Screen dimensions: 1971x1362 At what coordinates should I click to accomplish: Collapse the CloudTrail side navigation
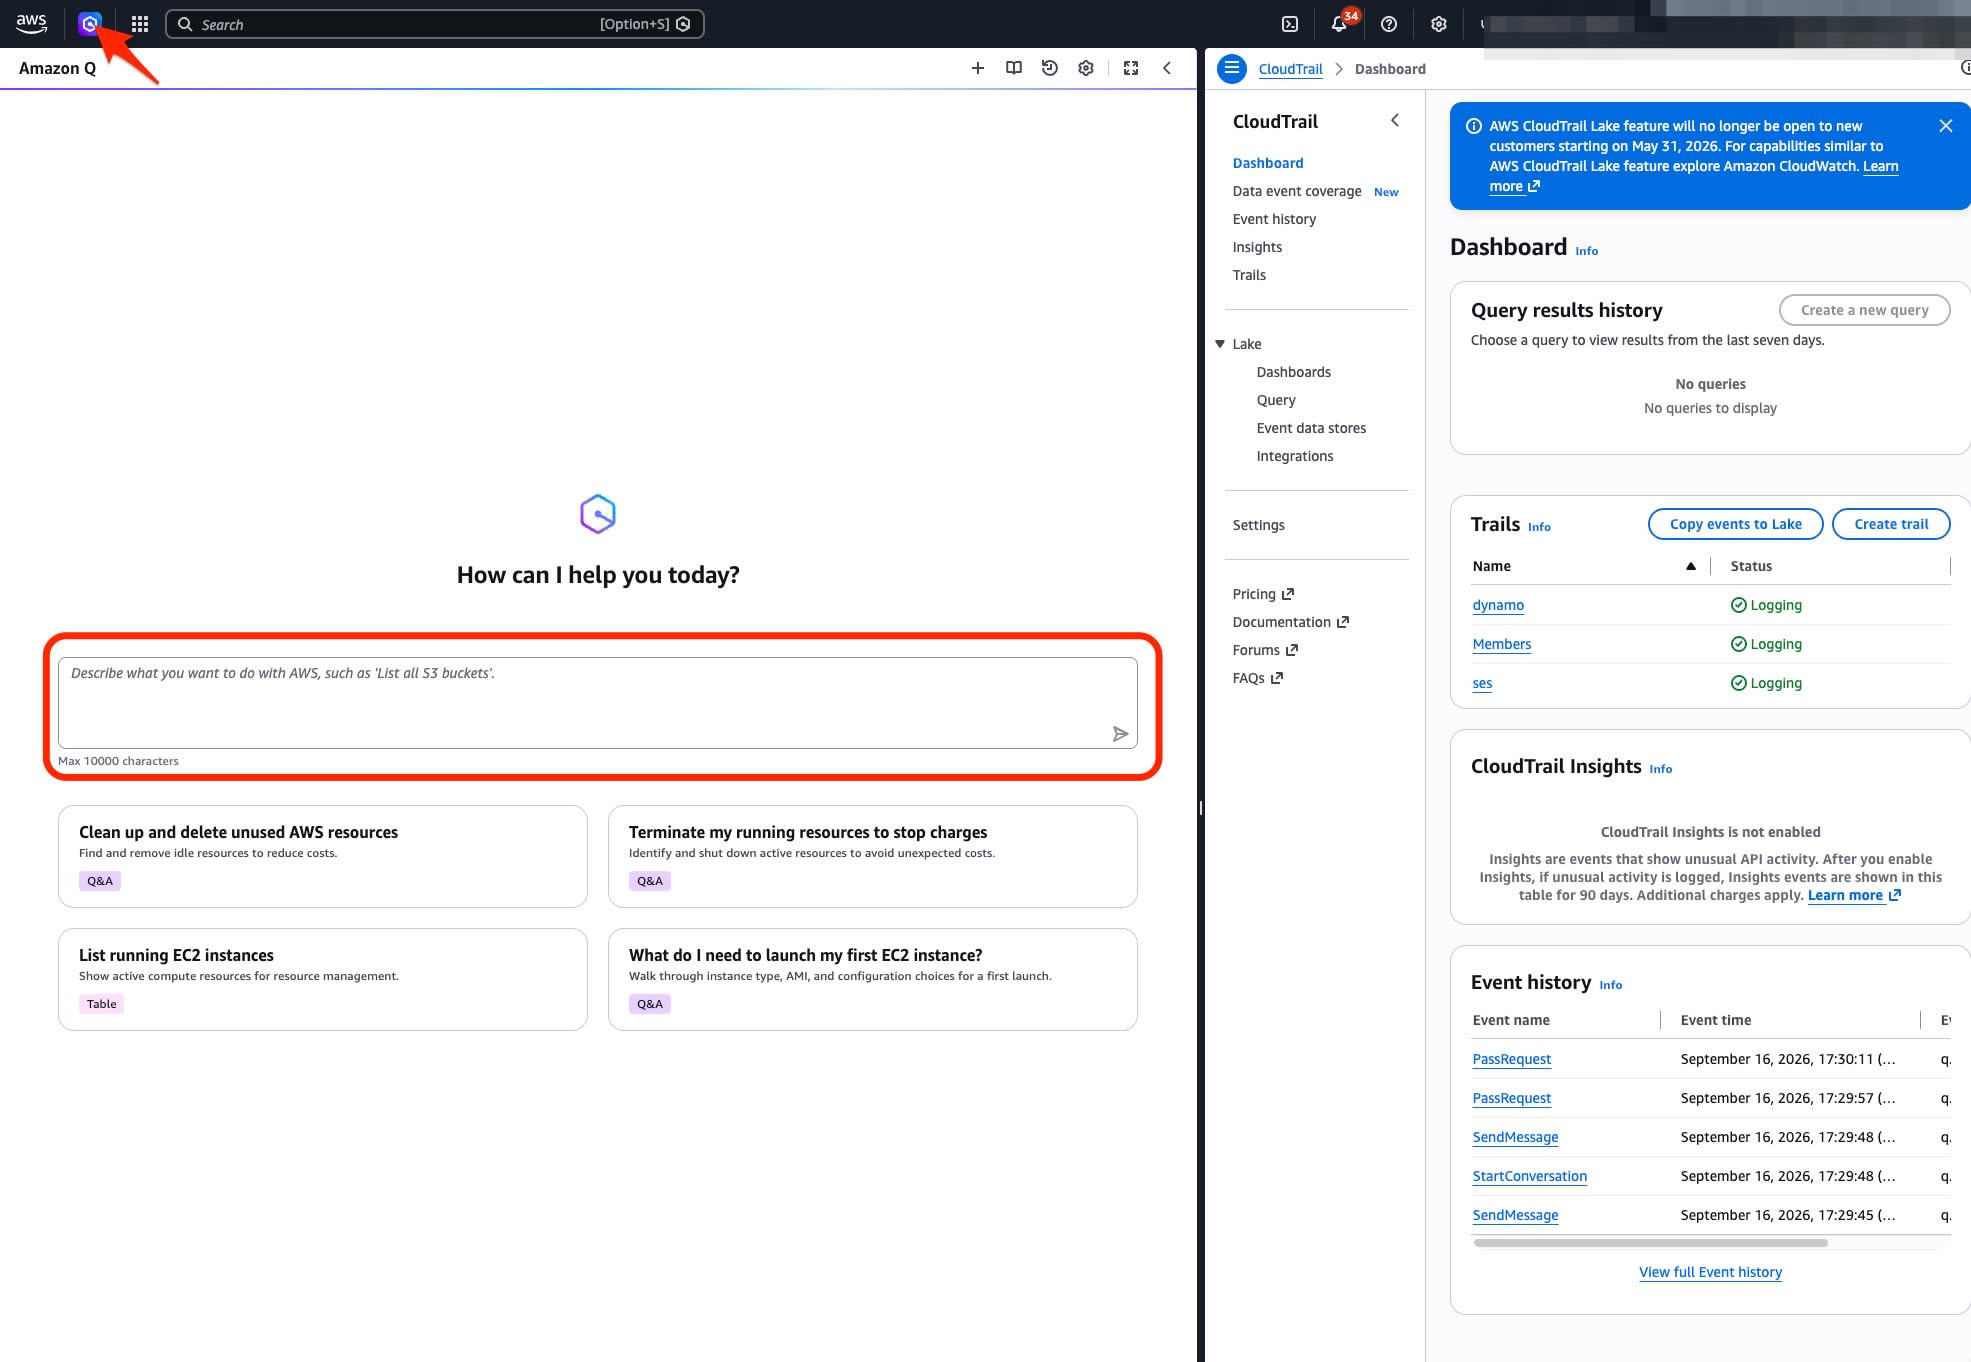[1395, 120]
